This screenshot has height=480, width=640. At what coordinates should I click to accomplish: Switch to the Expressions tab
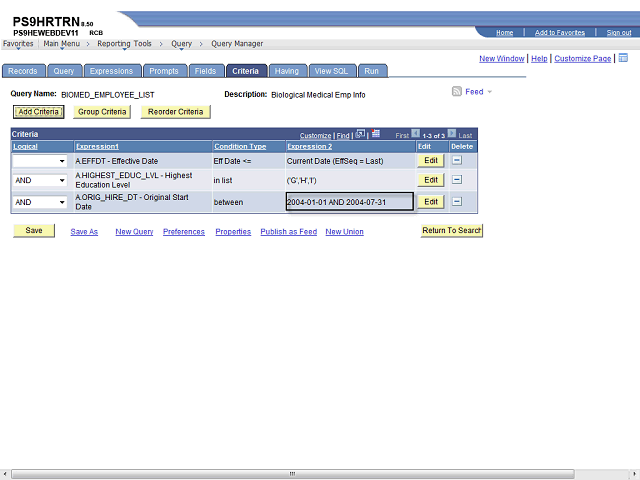tap(112, 71)
